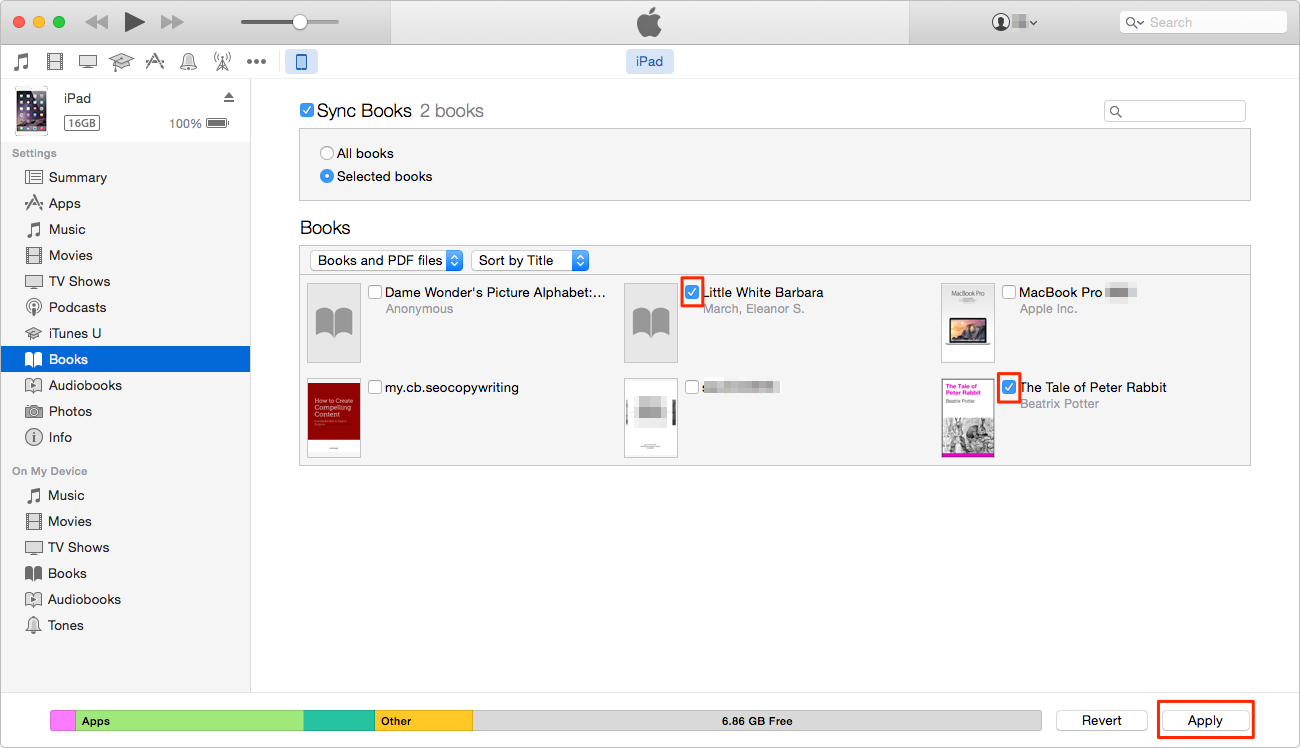The height and width of the screenshot is (748, 1300).
Task: Click the iPad tab at top center
Action: tap(650, 61)
